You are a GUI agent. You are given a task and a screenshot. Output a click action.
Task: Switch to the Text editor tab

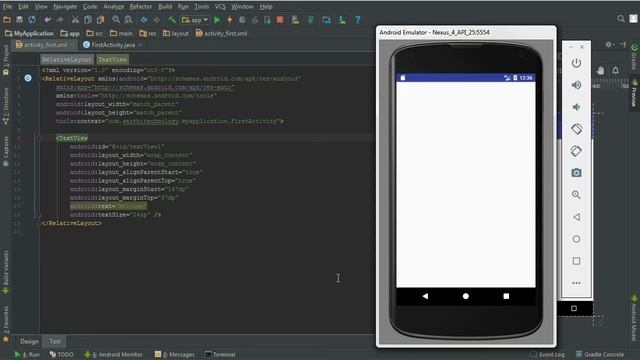pyautogui.click(x=55, y=341)
